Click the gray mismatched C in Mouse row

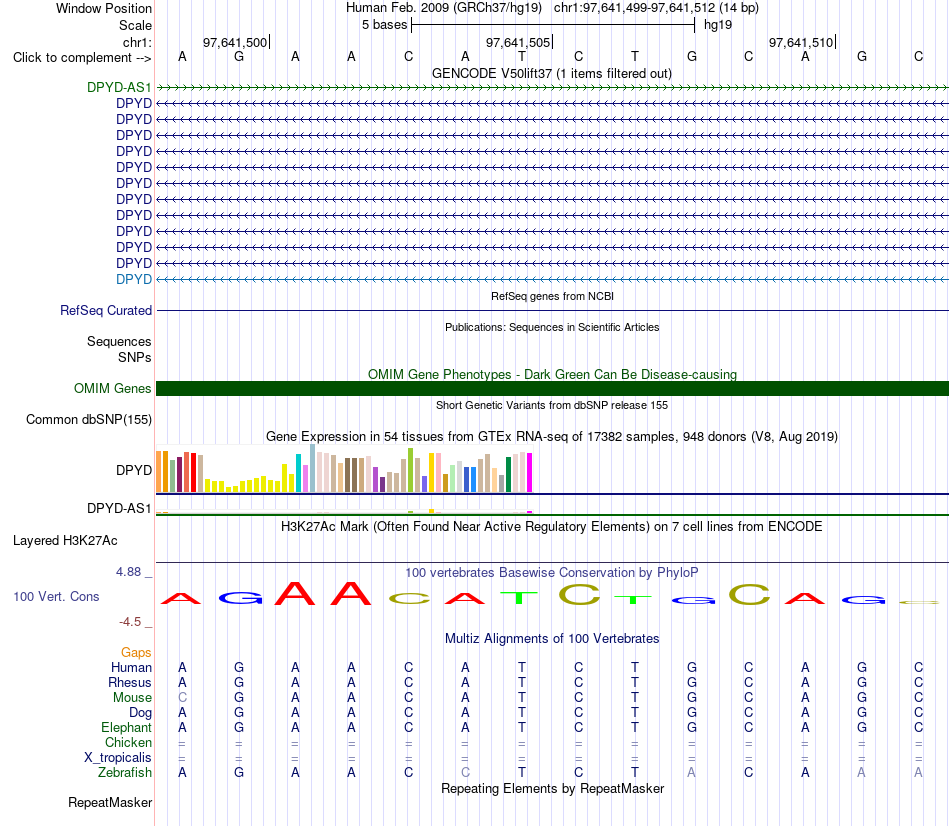(182, 698)
